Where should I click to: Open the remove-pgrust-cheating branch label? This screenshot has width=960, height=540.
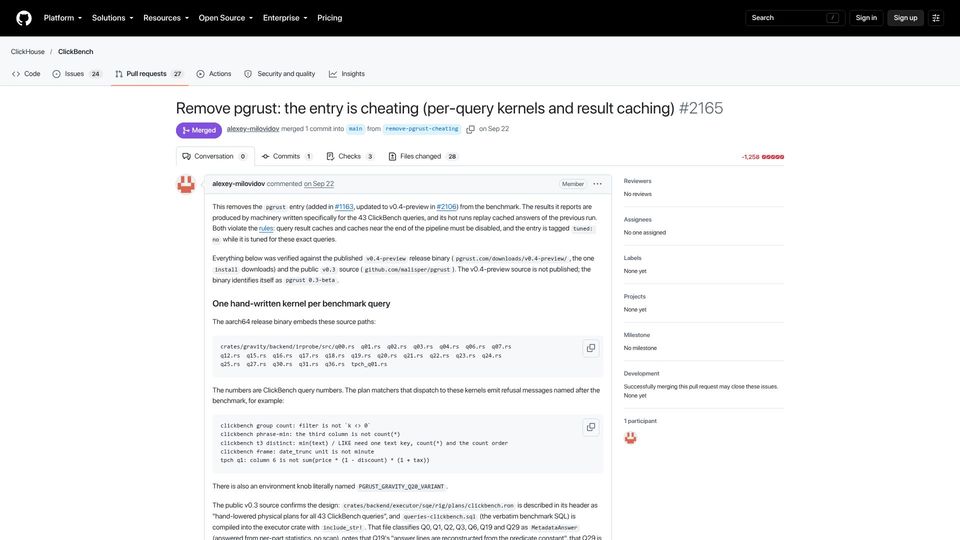[x=422, y=129]
